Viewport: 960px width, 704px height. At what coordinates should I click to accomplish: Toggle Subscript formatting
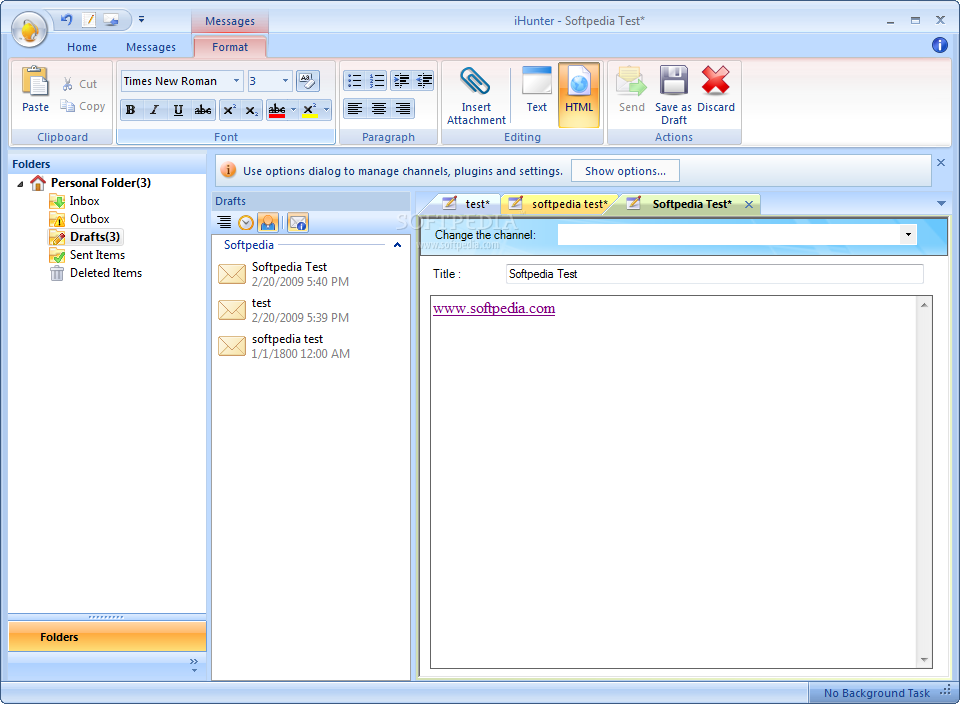[252, 110]
